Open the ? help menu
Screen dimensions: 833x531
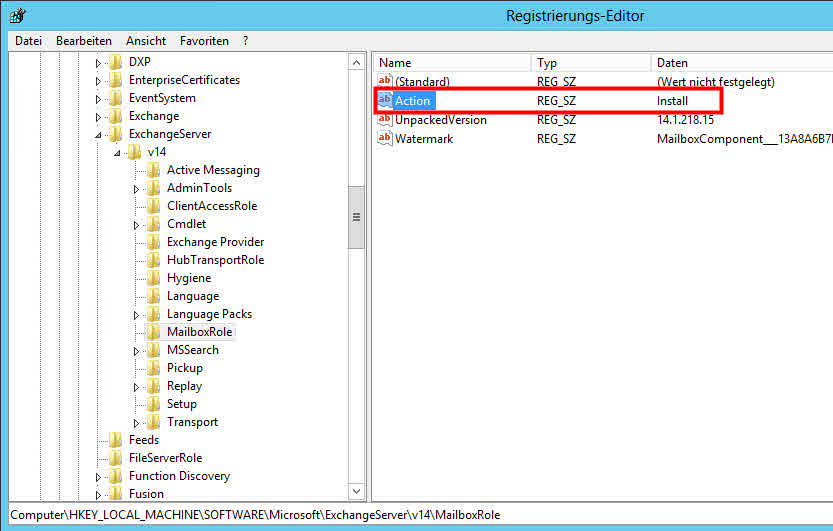pyautogui.click(x=245, y=41)
